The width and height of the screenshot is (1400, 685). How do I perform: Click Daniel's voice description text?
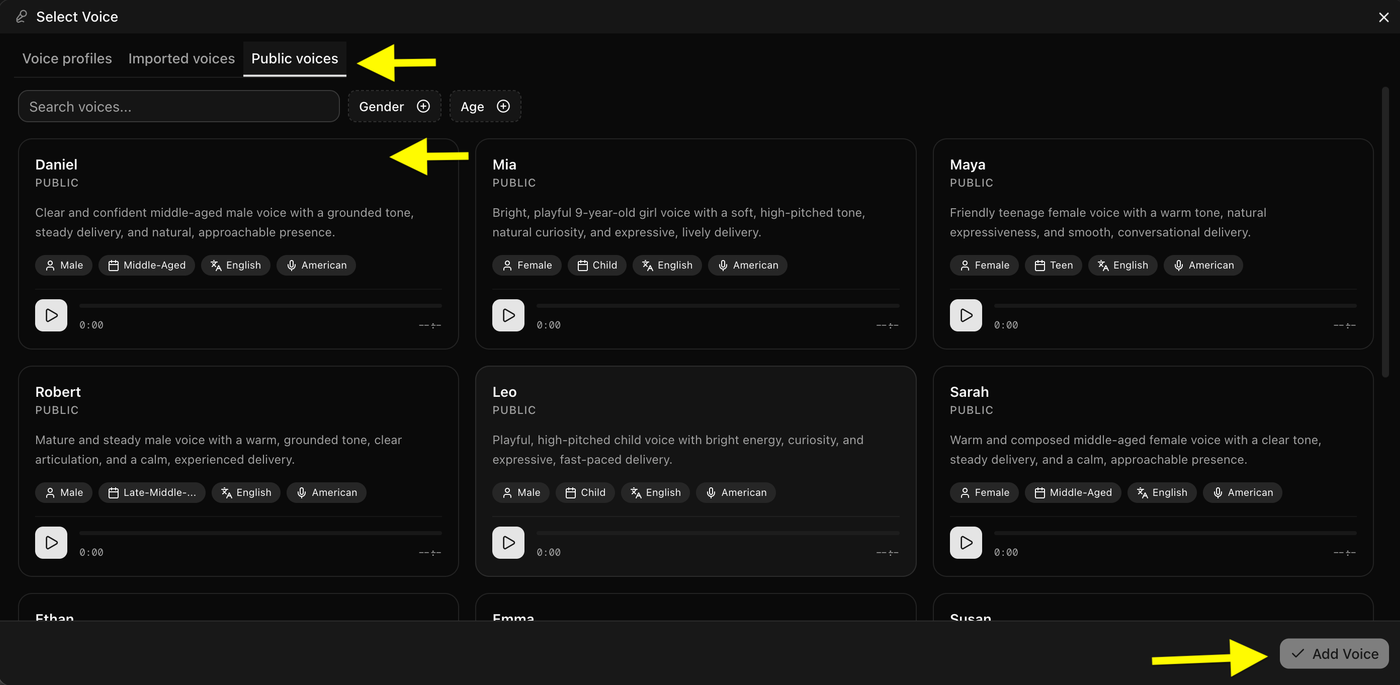pyautogui.click(x=225, y=222)
